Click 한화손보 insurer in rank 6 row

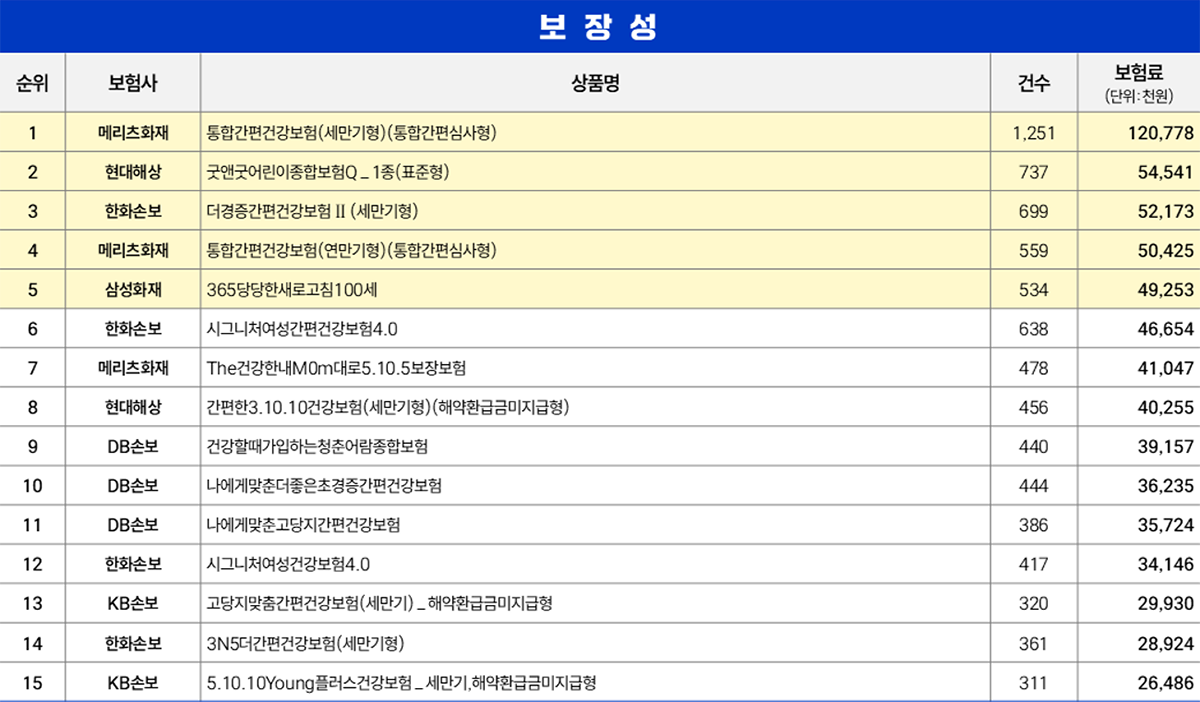pyautogui.click(x=133, y=329)
